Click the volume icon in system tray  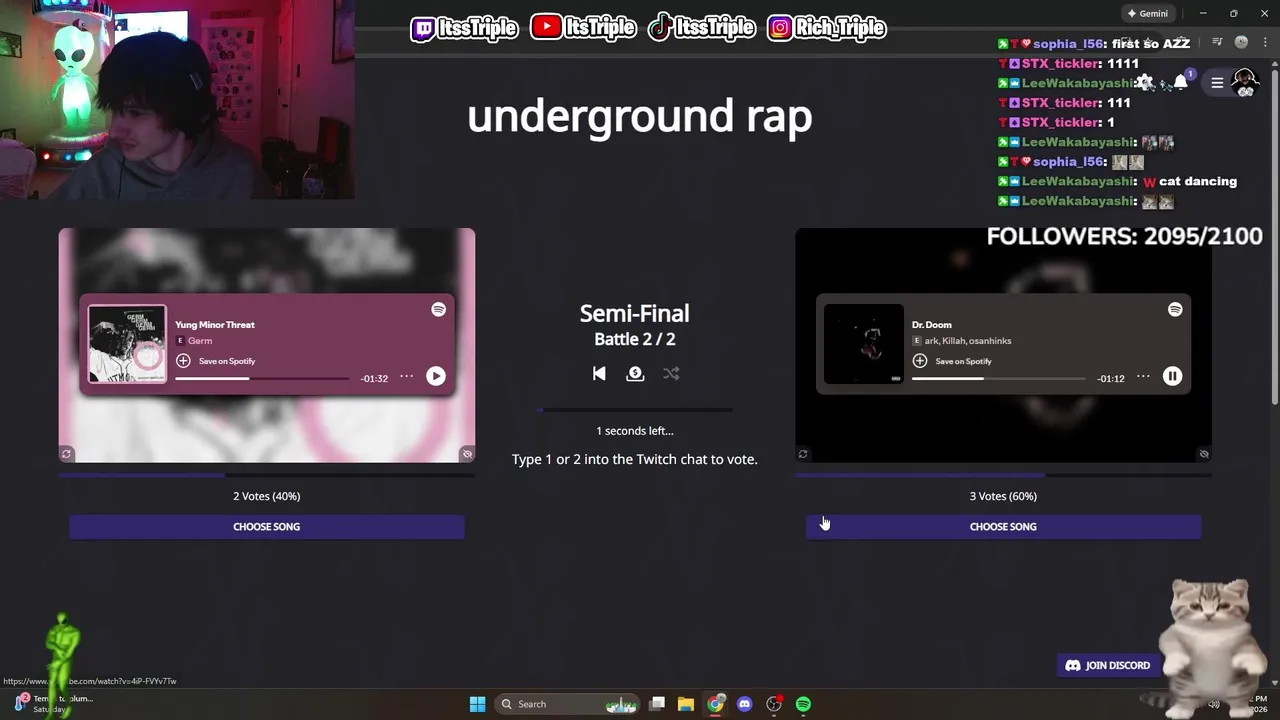pos(1214,704)
